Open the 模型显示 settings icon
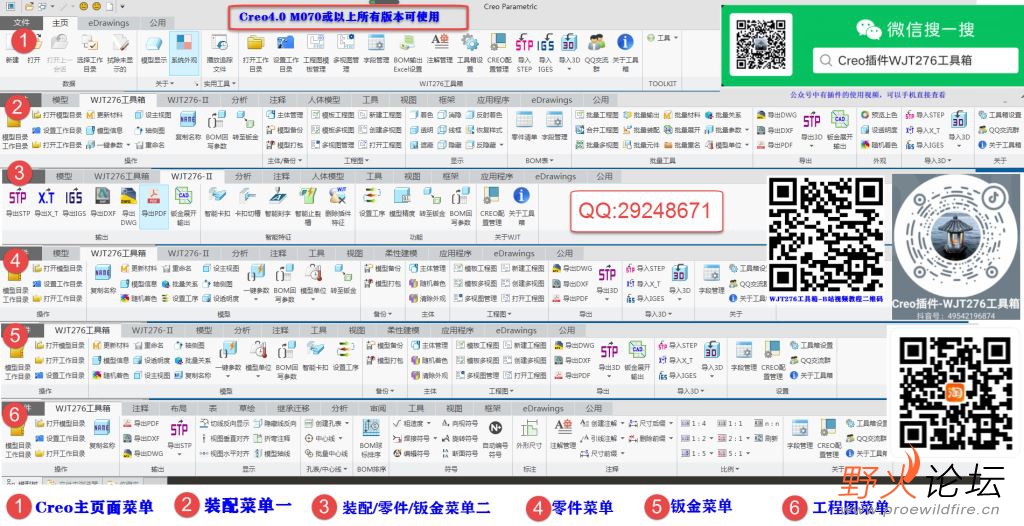The height and width of the screenshot is (526, 1024). point(153,49)
